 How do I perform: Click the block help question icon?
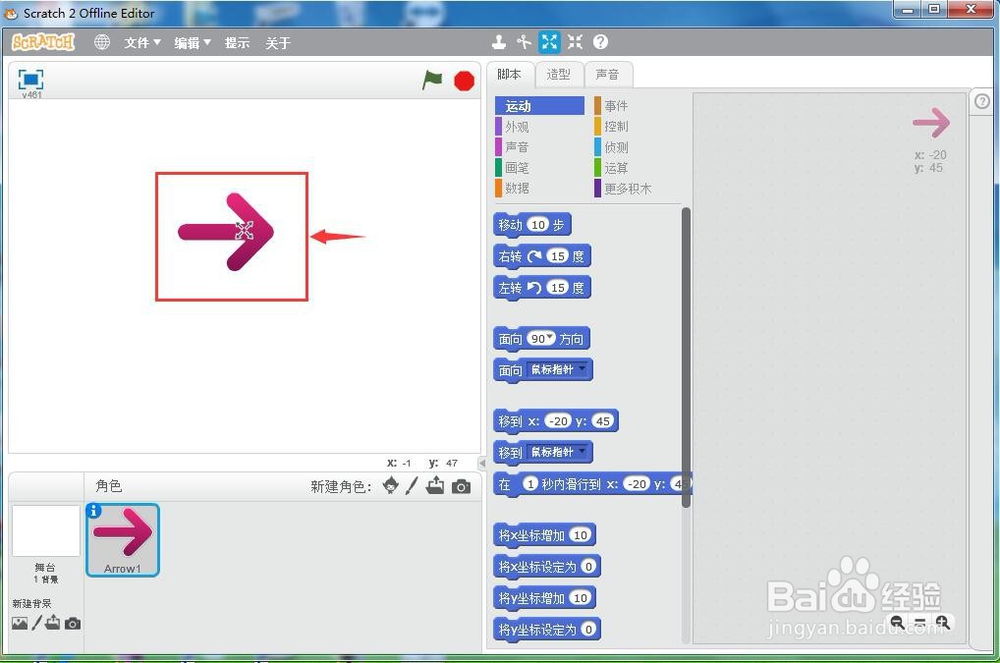[x=600, y=42]
